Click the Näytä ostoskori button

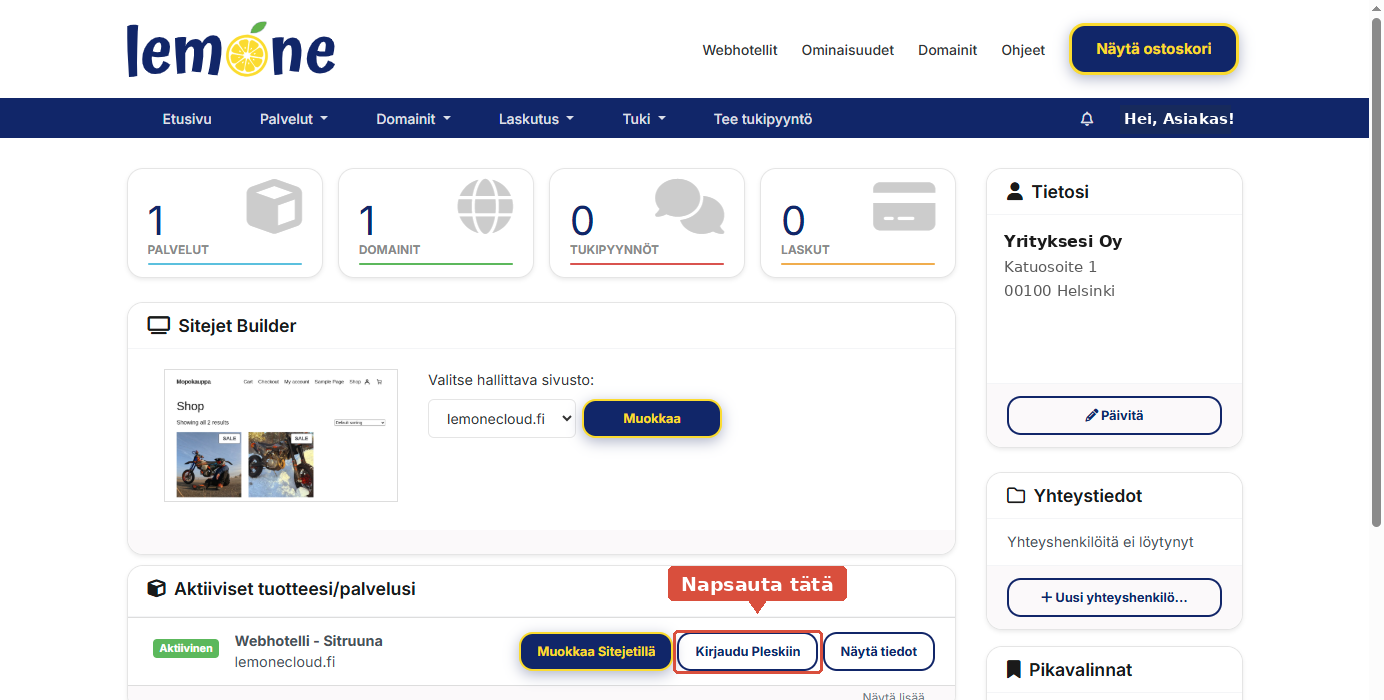[x=1154, y=49]
